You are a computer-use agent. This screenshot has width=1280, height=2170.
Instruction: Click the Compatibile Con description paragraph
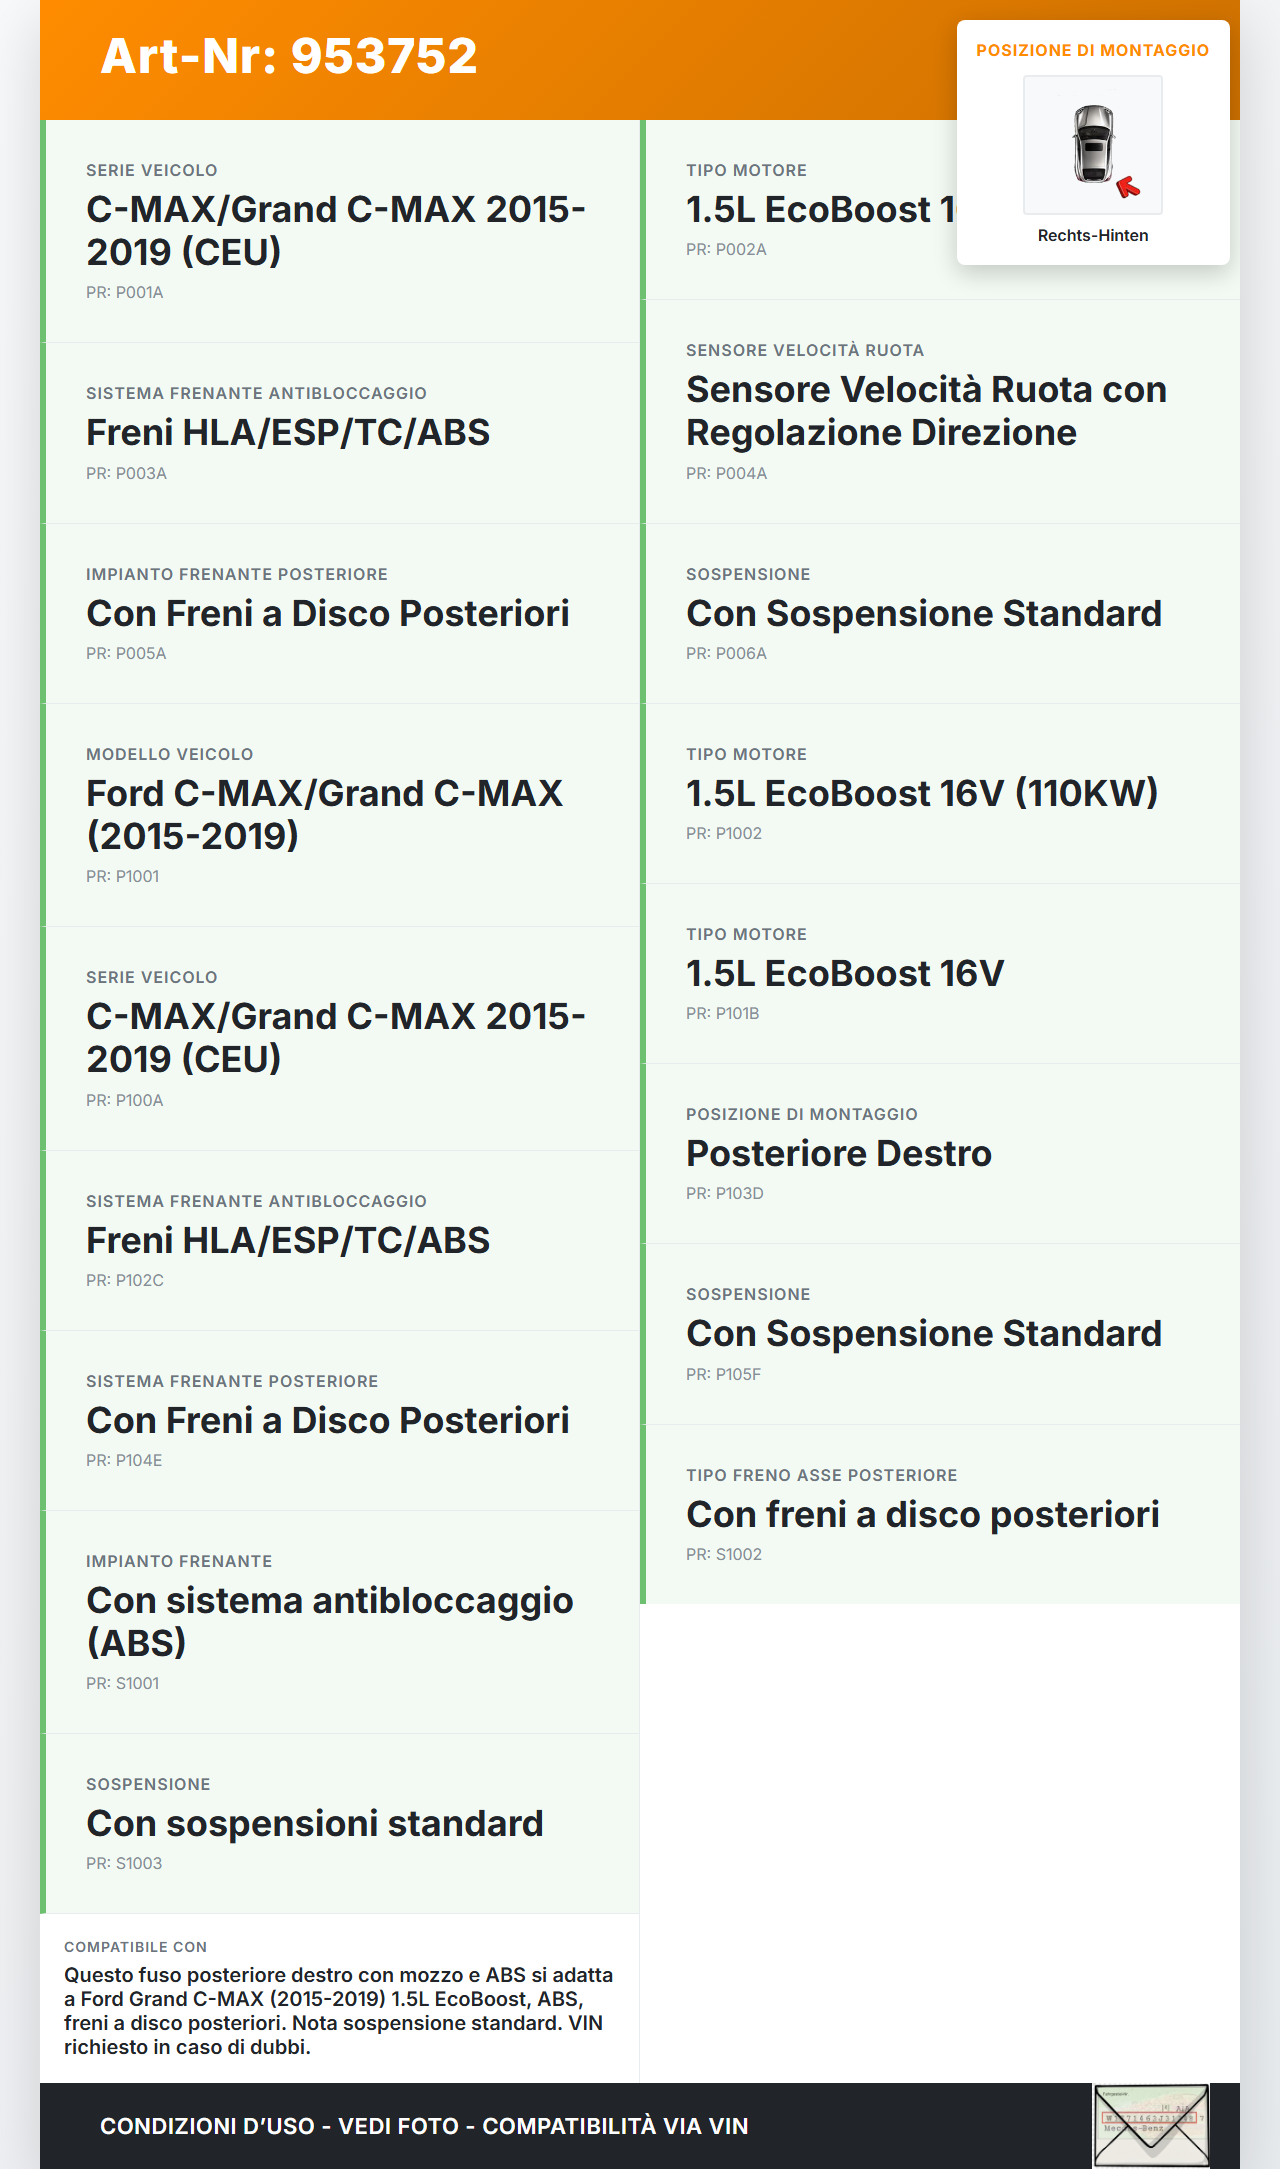[x=338, y=2011]
